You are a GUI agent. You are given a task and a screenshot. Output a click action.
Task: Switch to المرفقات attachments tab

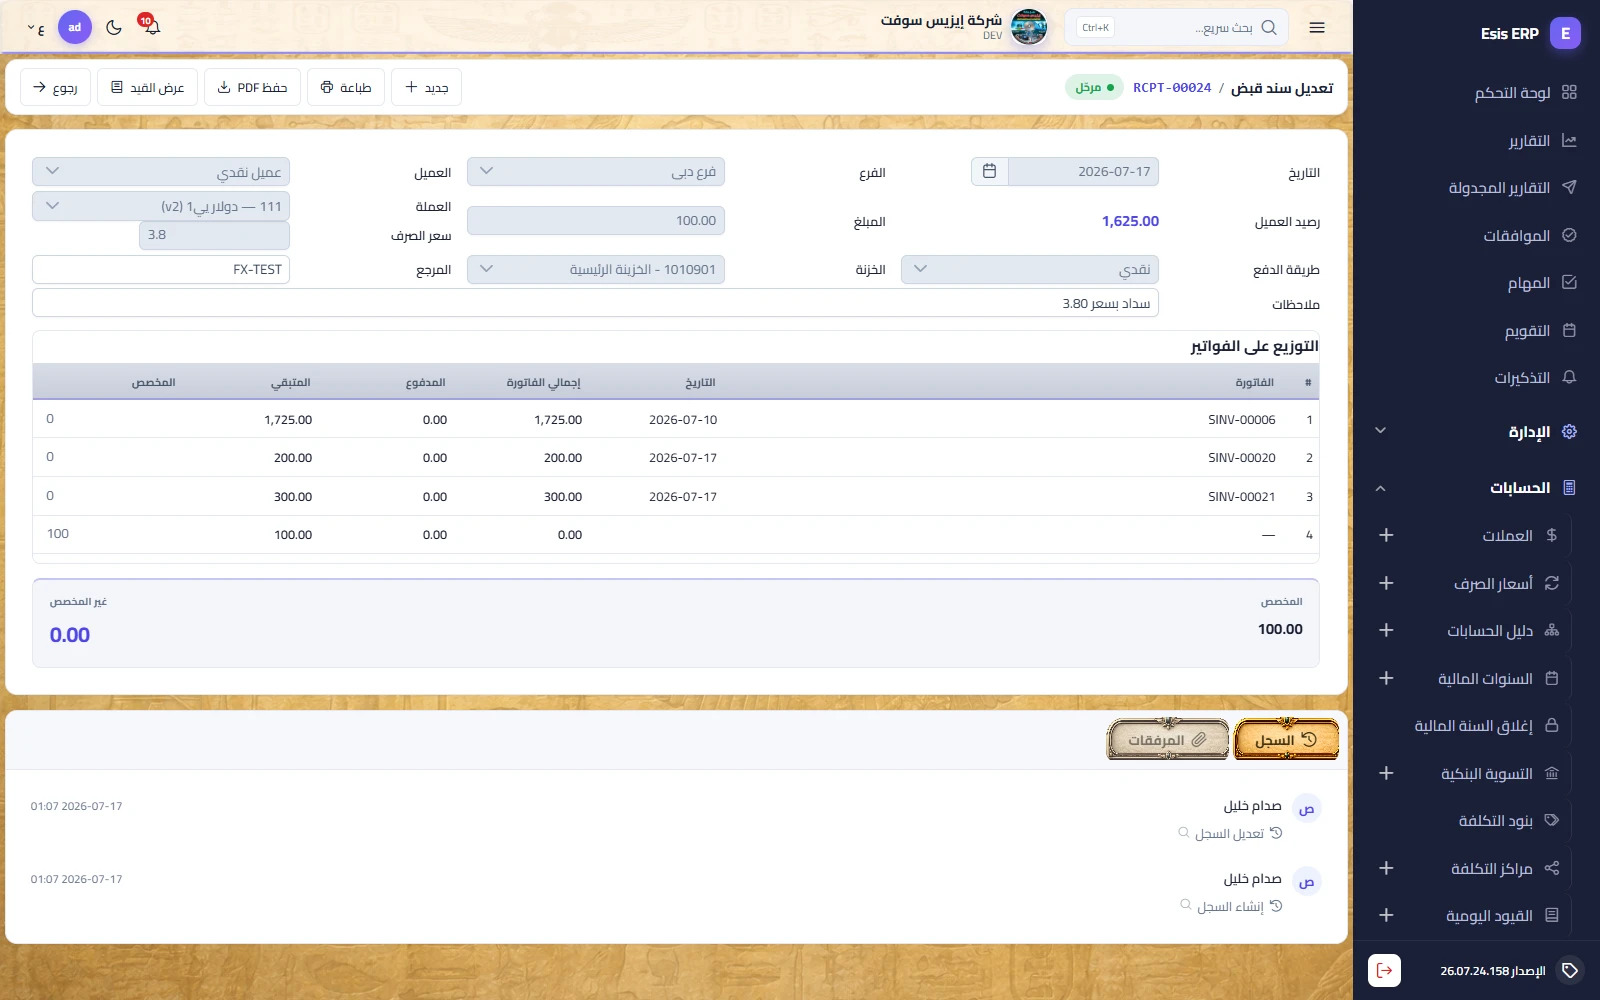point(1168,739)
